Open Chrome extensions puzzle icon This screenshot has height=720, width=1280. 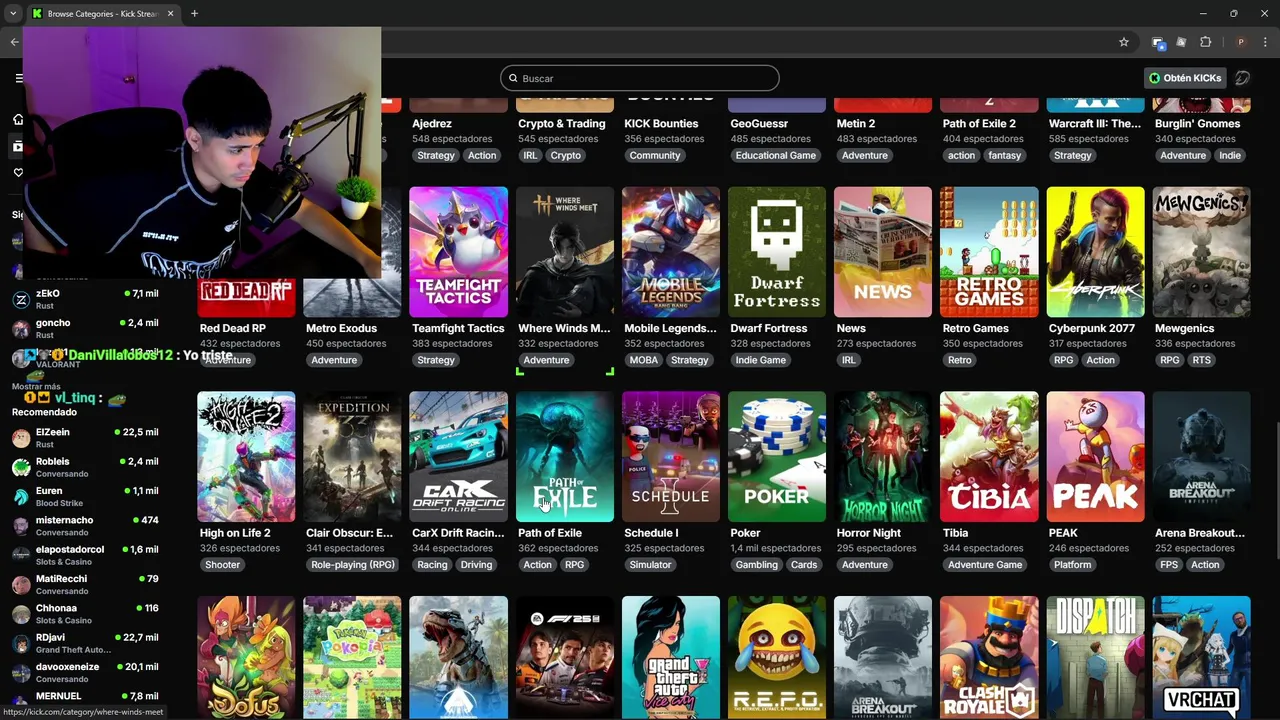1205,42
